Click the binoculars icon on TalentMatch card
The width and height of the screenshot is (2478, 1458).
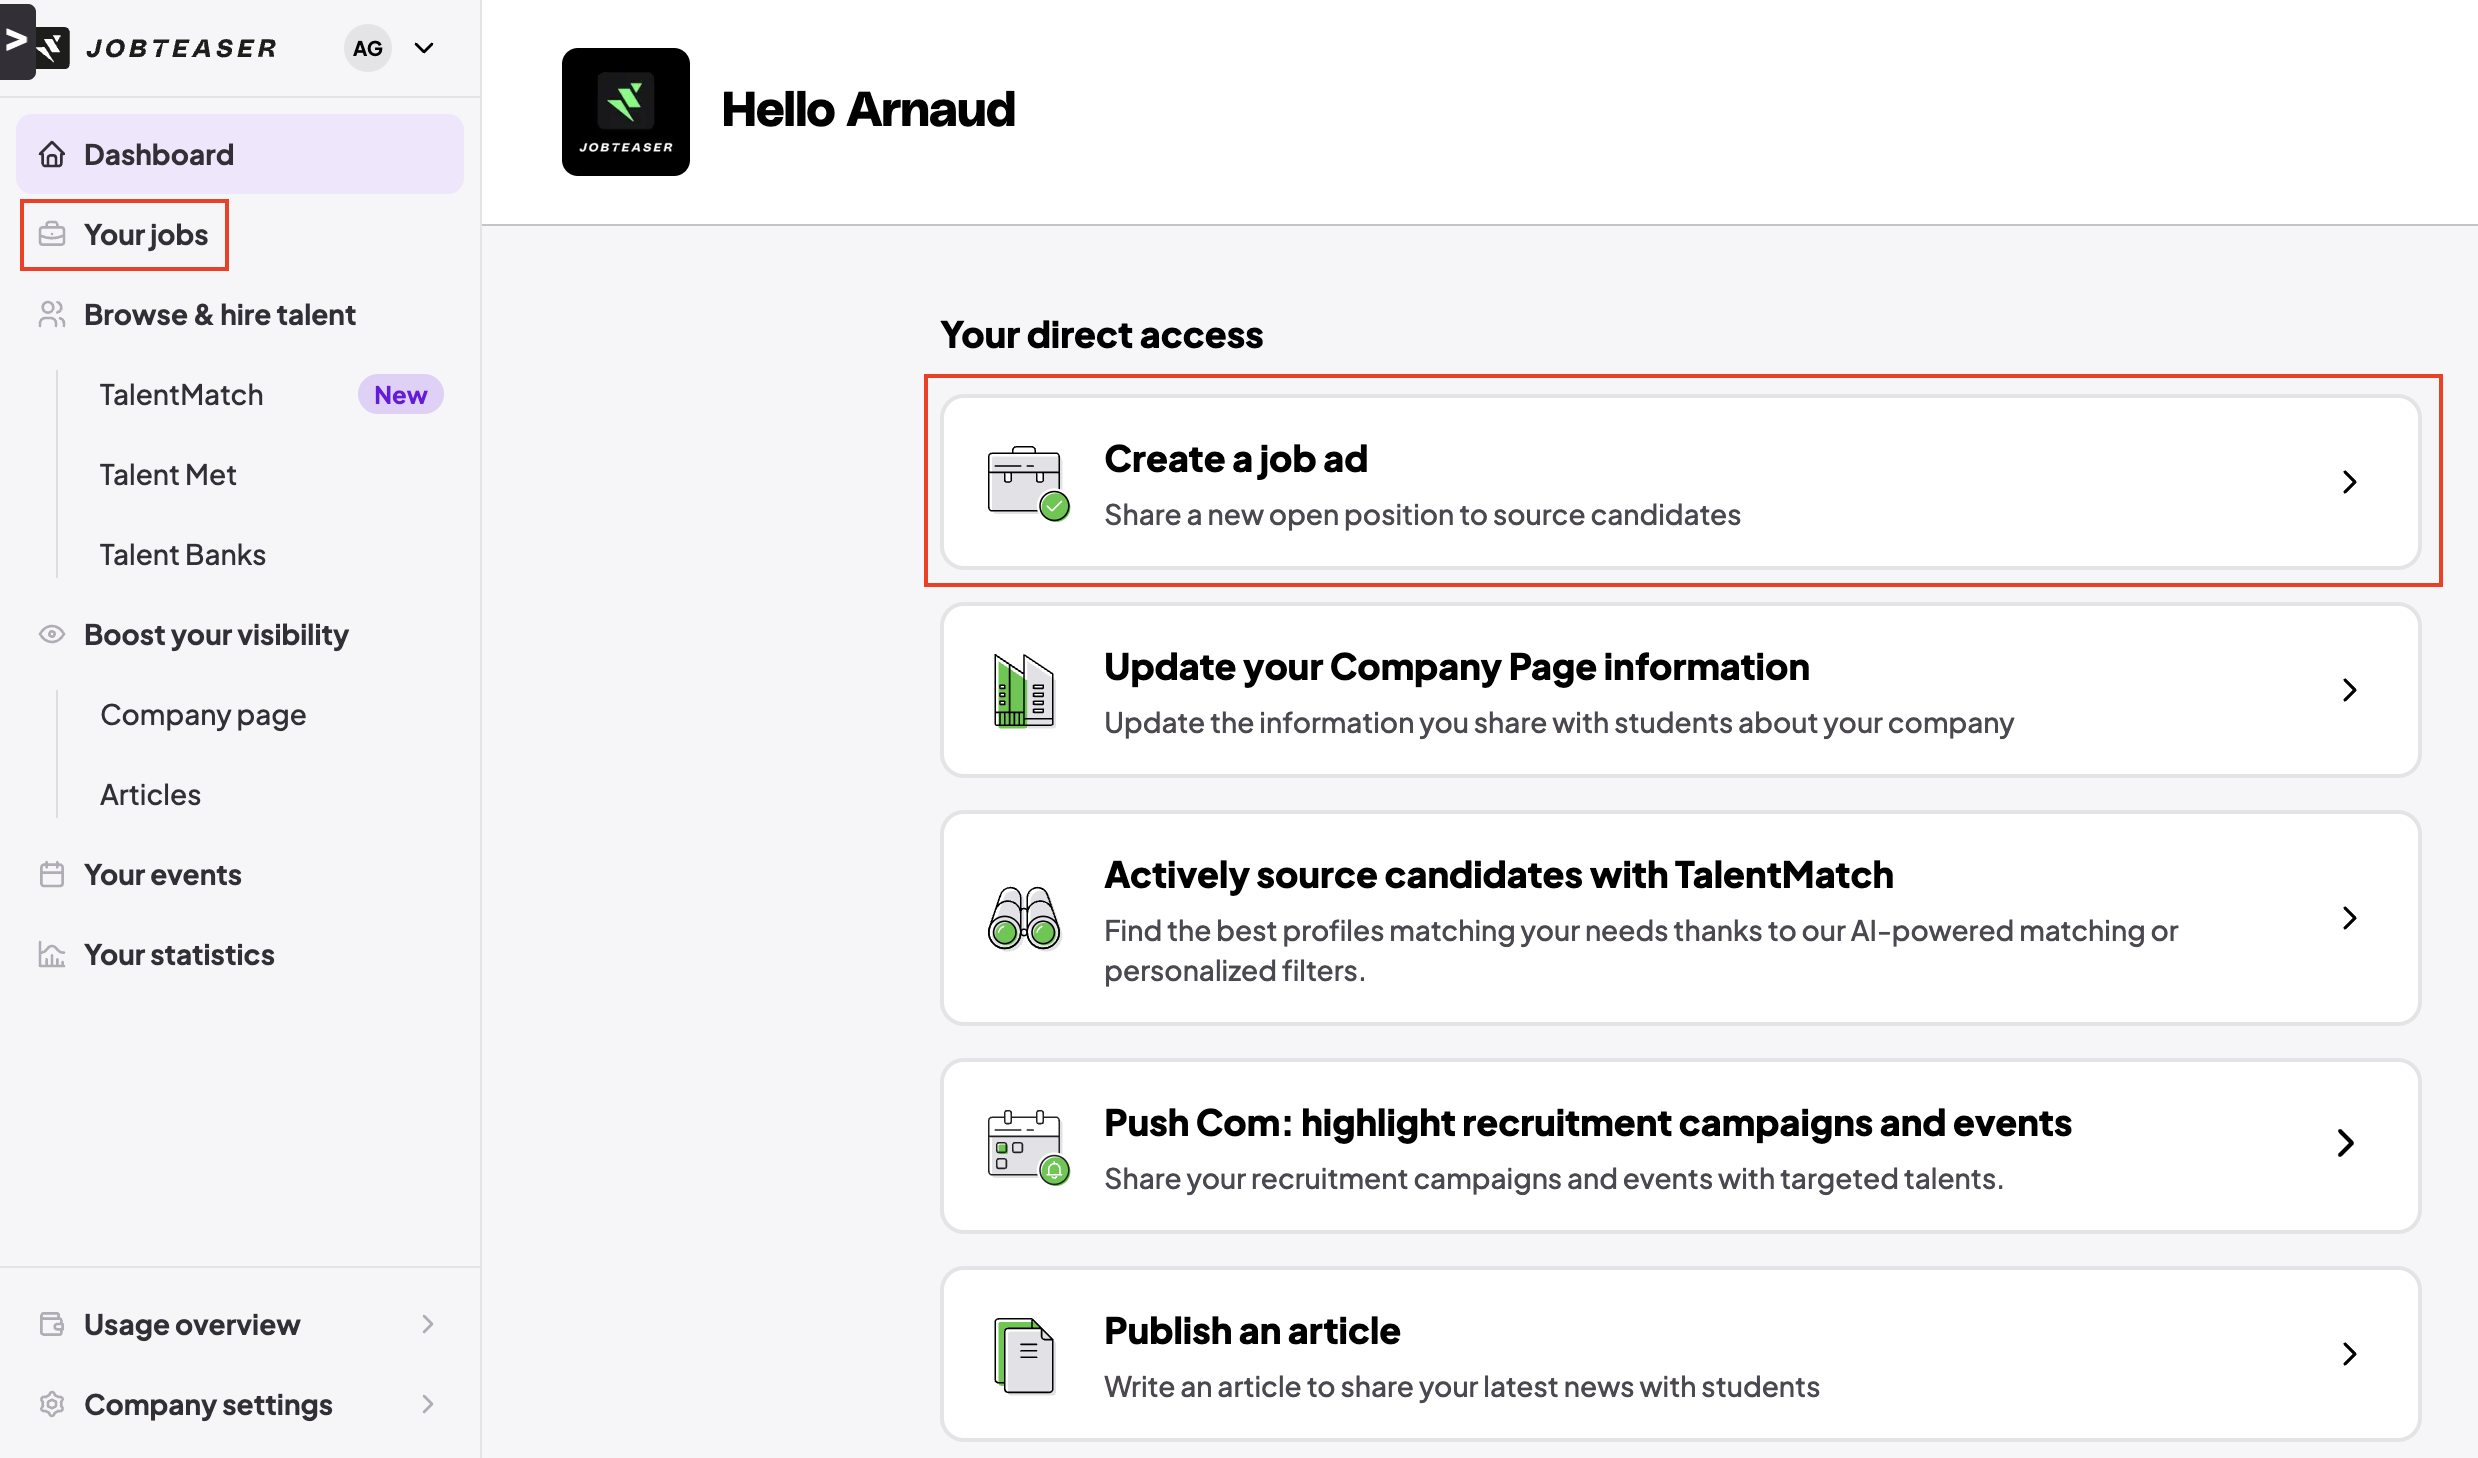tap(1024, 918)
